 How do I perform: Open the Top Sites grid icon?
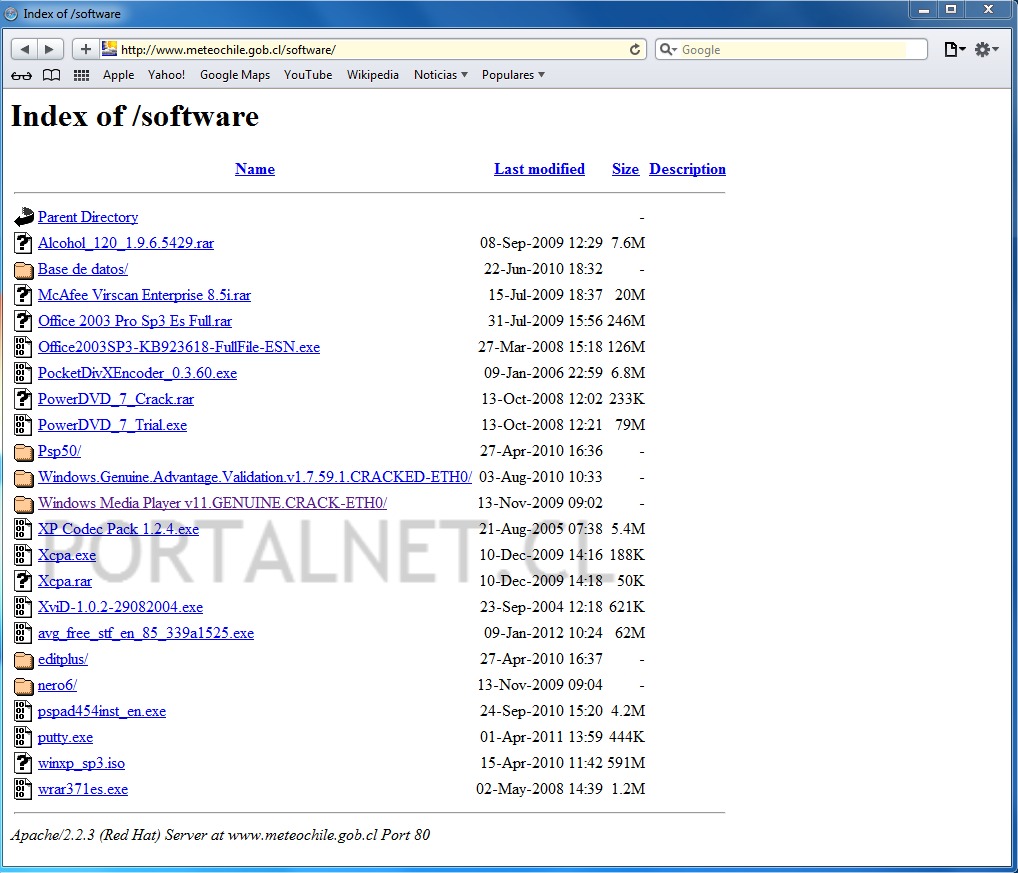[x=81, y=75]
